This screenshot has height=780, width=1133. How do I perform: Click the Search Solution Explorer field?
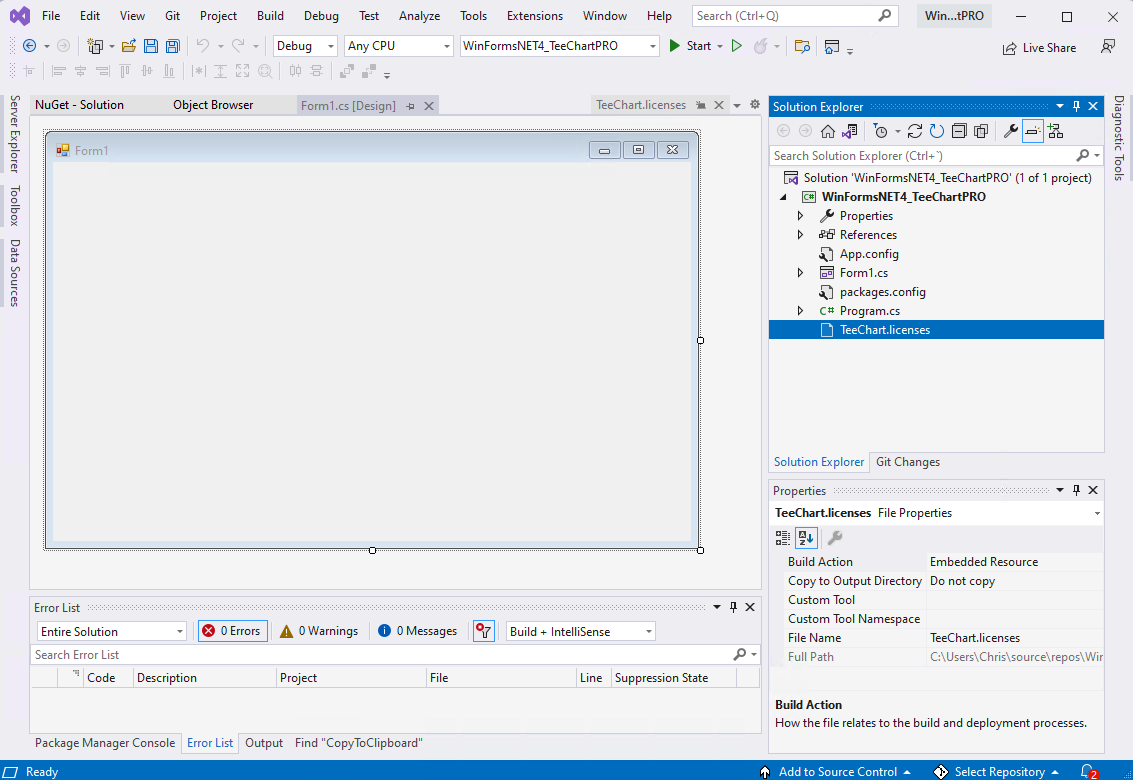click(936, 155)
